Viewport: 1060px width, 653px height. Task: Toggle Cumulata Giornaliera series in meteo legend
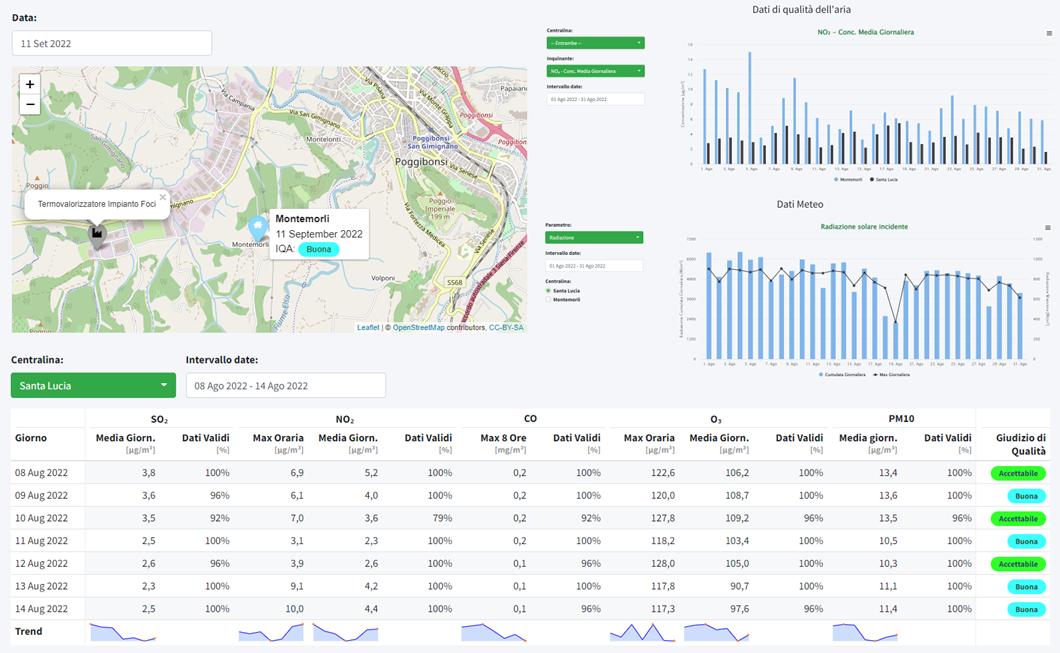tap(842, 374)
